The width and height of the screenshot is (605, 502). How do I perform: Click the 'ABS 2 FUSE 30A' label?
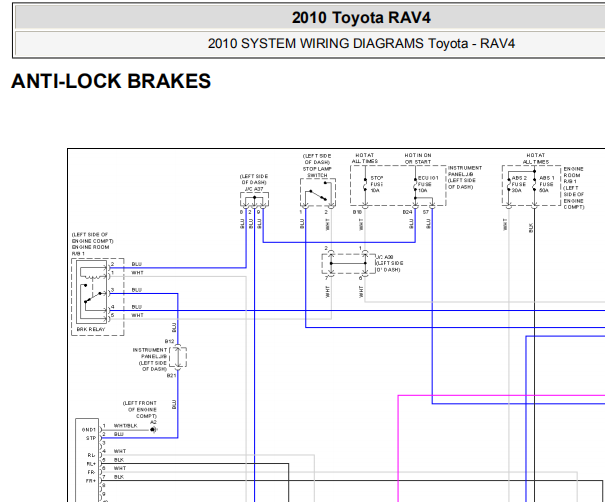point(519,184)
